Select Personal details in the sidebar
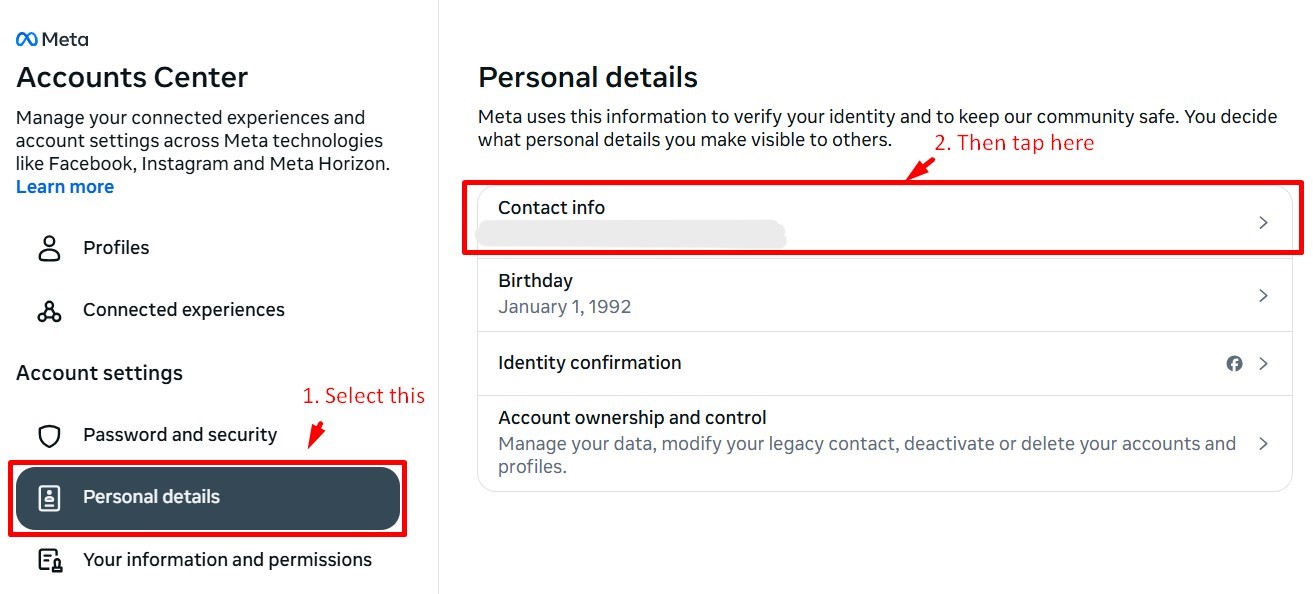1313x594 pixels. pos(152,496)
